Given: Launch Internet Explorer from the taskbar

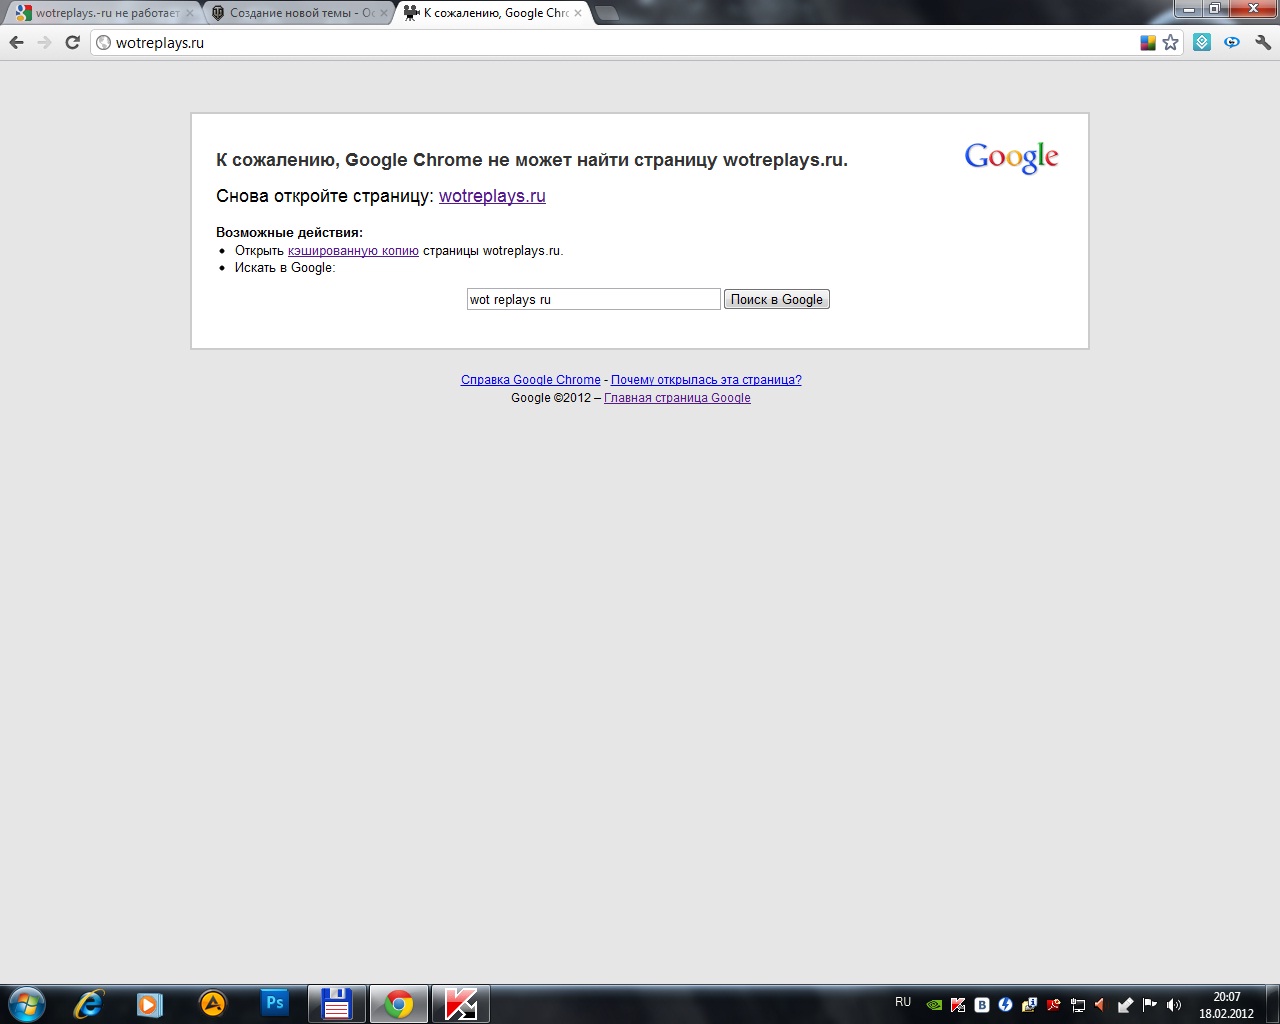Looking at the screenshot, I should click(x=89, y=1003).
